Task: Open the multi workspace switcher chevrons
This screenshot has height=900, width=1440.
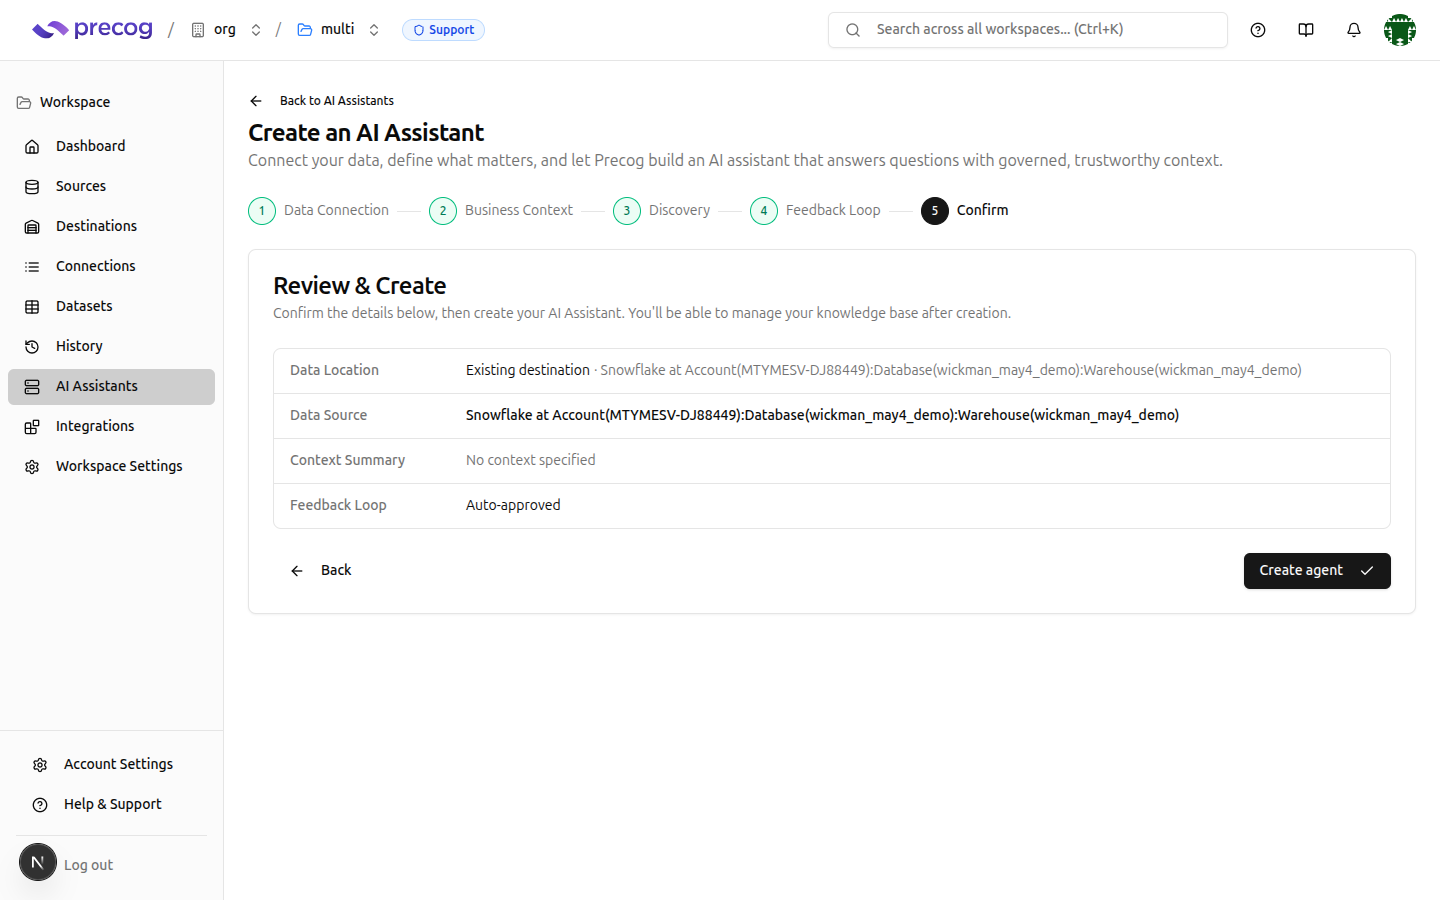Action: pos(374,30)
